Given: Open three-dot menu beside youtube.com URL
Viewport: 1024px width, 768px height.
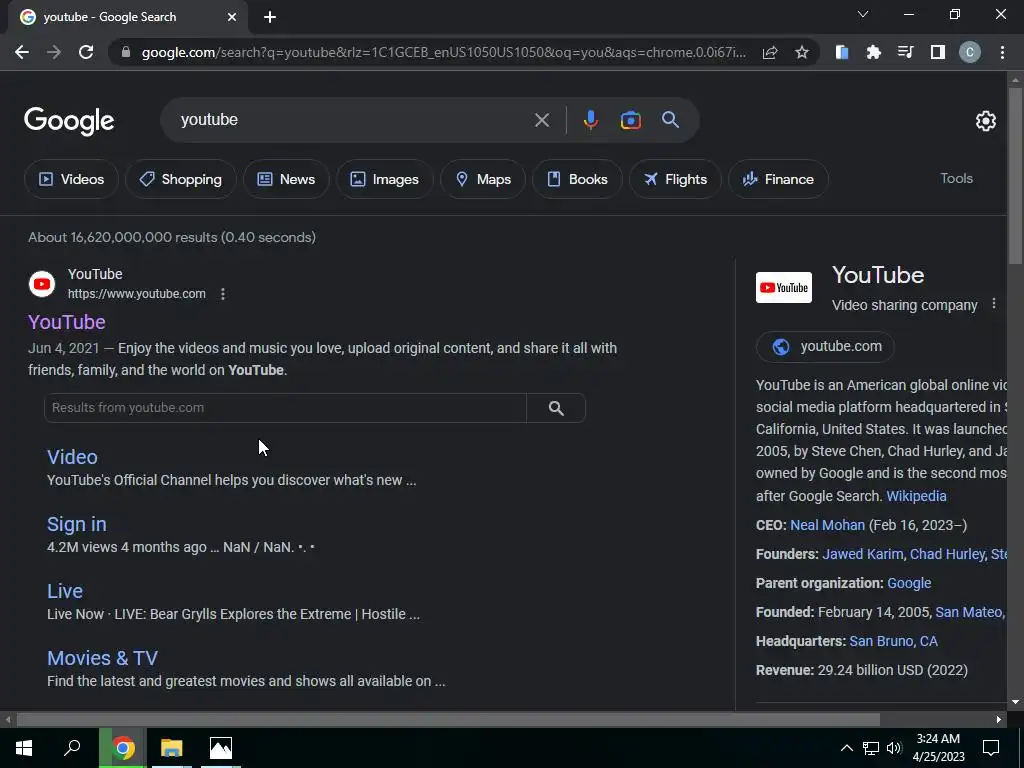Looking at the screenshot, I should (x=223, y=294).
